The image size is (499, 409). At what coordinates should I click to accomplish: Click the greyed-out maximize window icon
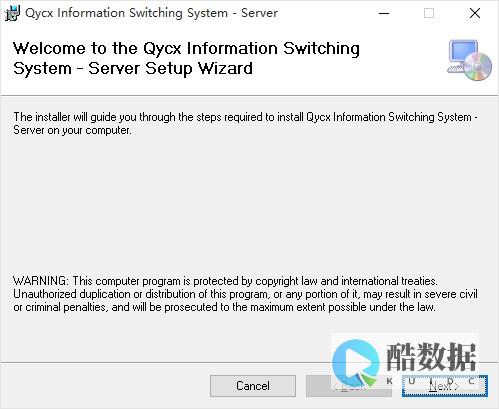click(429, 13)
